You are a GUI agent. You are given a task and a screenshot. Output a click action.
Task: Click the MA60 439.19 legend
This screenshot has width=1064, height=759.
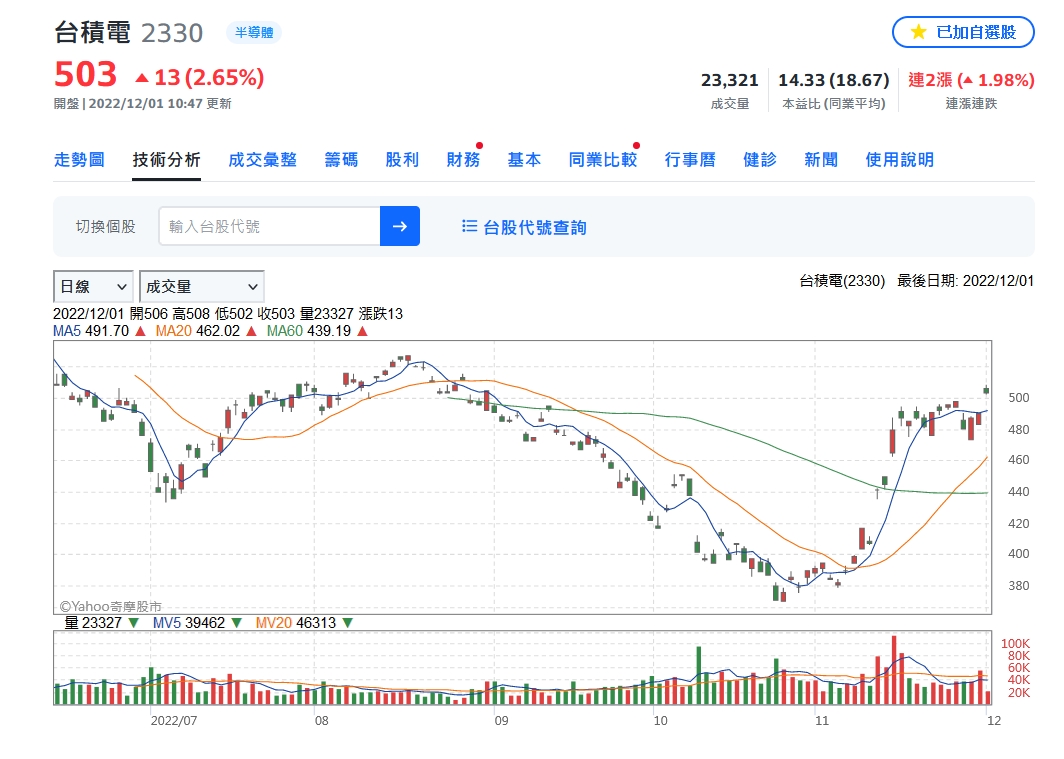[316, 331]
